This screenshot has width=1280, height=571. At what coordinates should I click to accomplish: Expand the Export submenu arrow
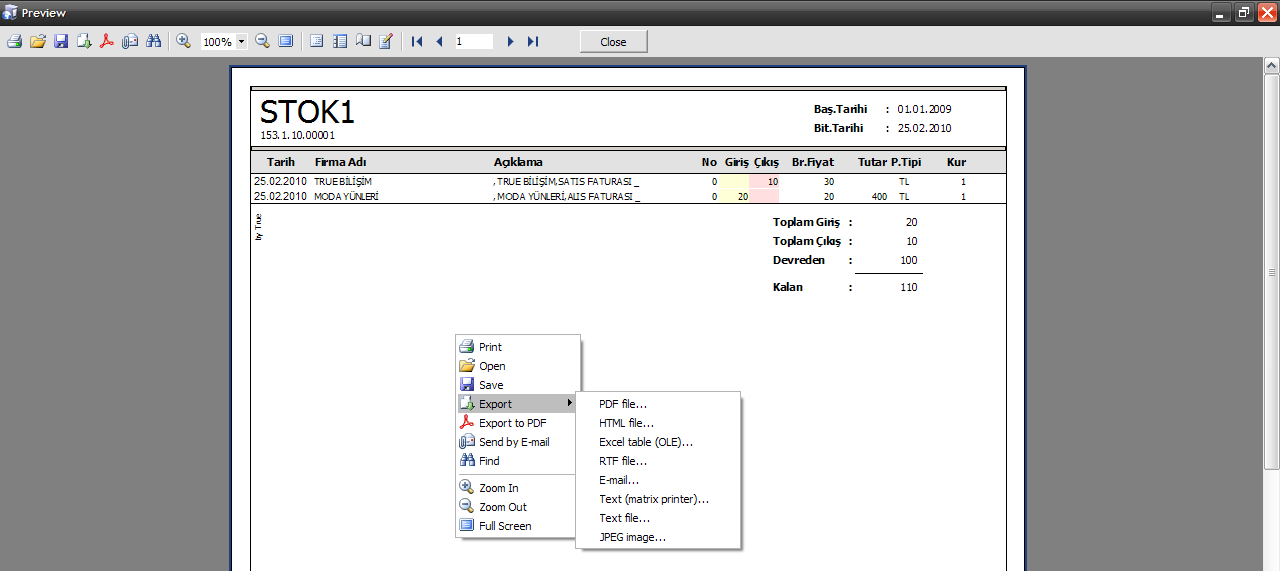pyautogui.click(x=570, y=403)
